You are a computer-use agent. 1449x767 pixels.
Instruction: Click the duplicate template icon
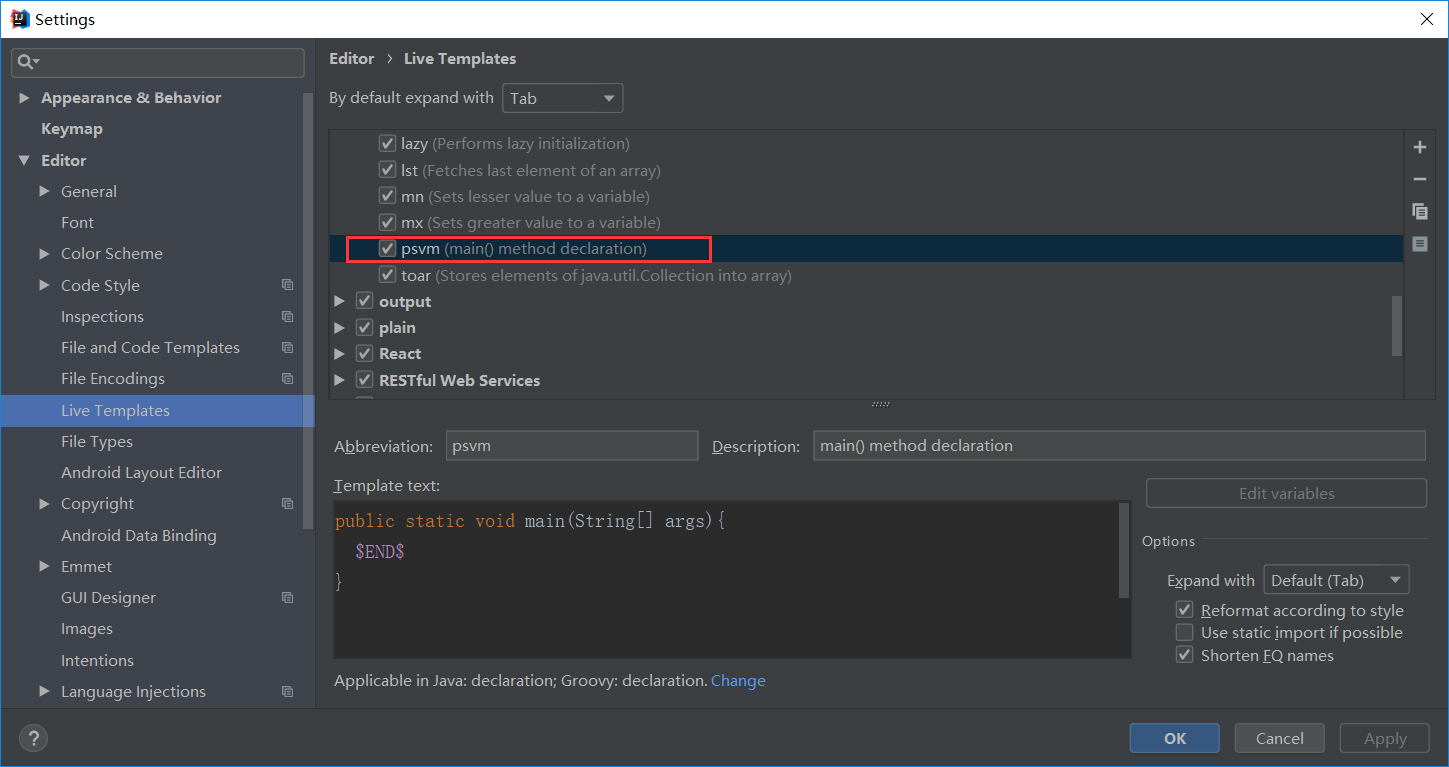click(1419, 211)
